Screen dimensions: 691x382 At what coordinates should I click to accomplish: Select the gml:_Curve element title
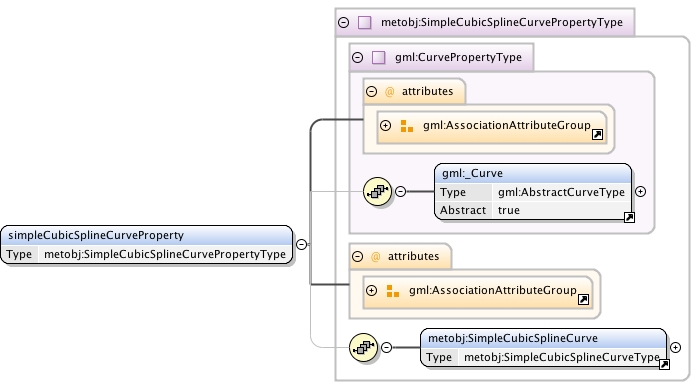[472, 173]
